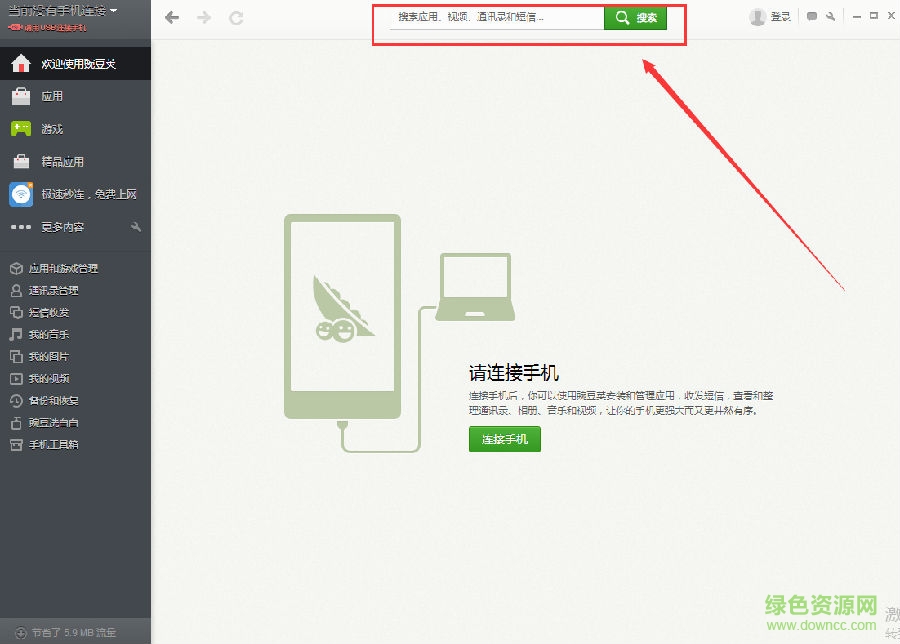
Task: Expand the 当前没有手机连接 device dropdown
Action: (x=60, y=9)
